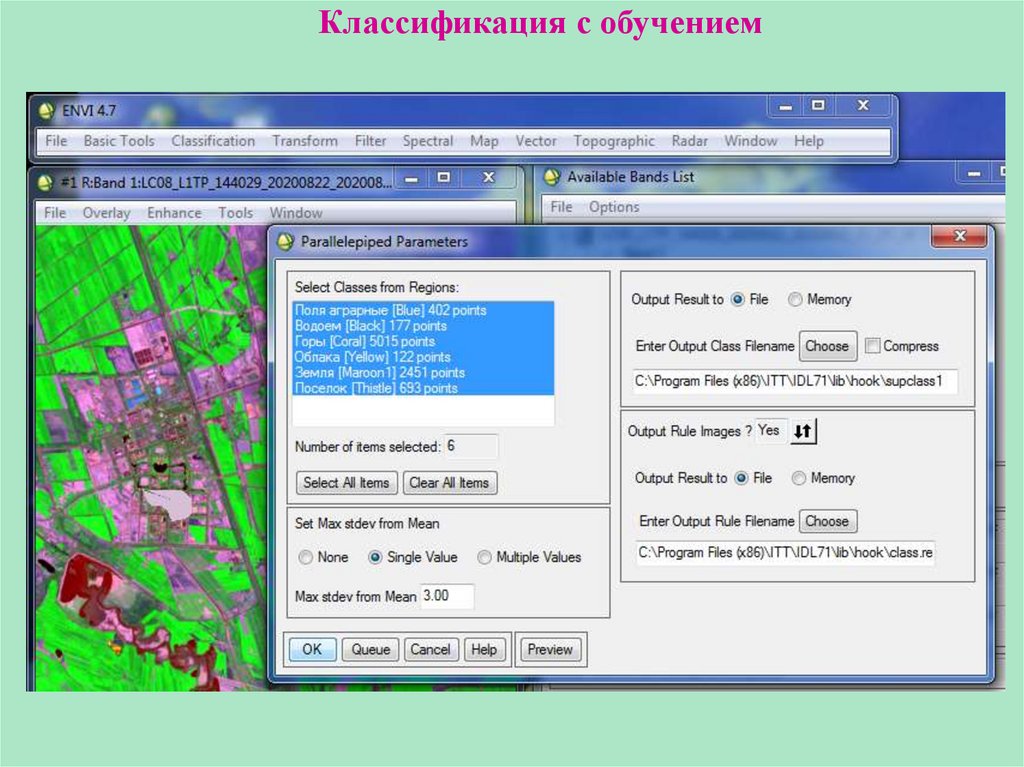Click the Select All Items button

pyautogui.click(x=347, y=483)
